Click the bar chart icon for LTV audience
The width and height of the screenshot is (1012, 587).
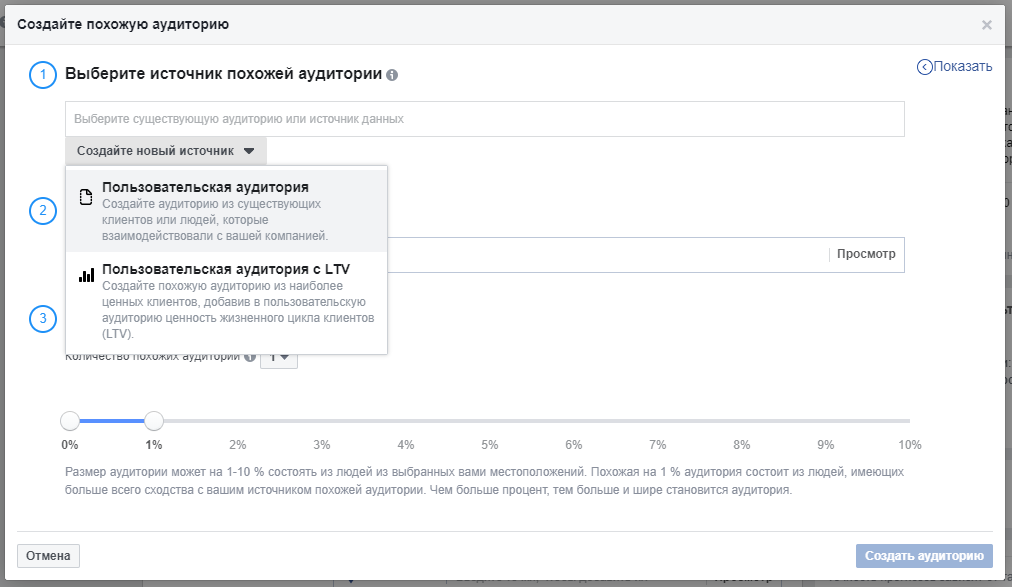coord(86,275)
